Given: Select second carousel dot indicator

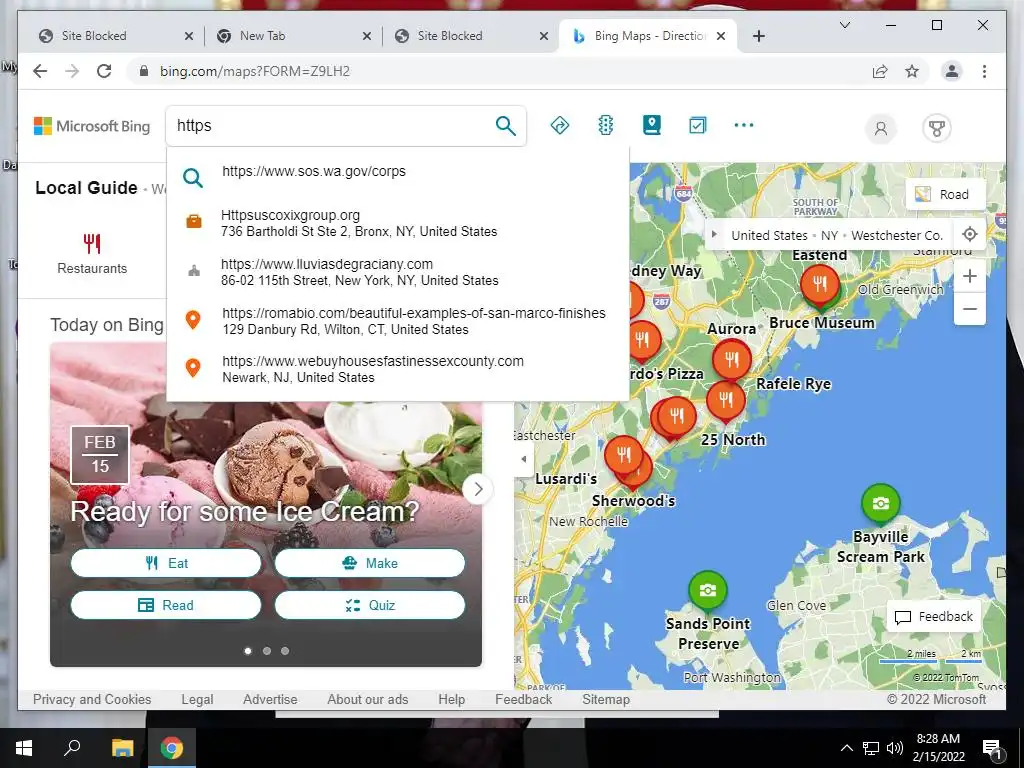Looking at the screenshot, I should click(x=266, y=650).
